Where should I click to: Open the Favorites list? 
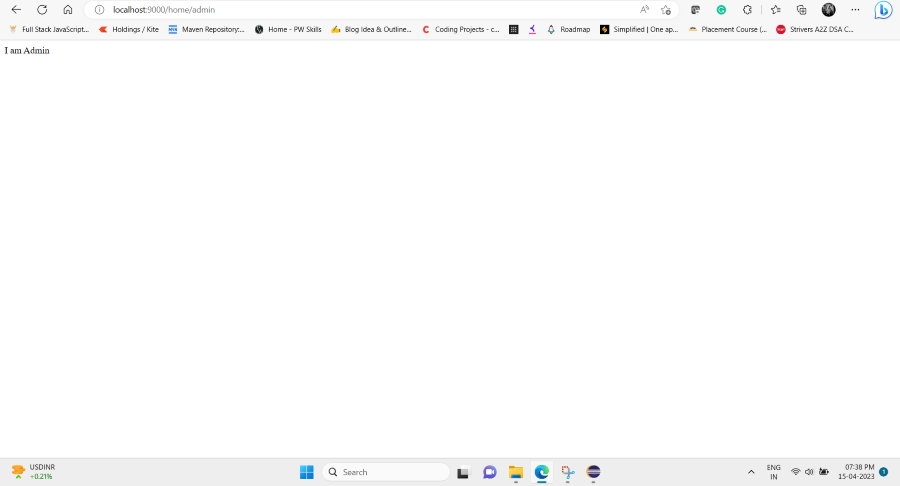775,10
